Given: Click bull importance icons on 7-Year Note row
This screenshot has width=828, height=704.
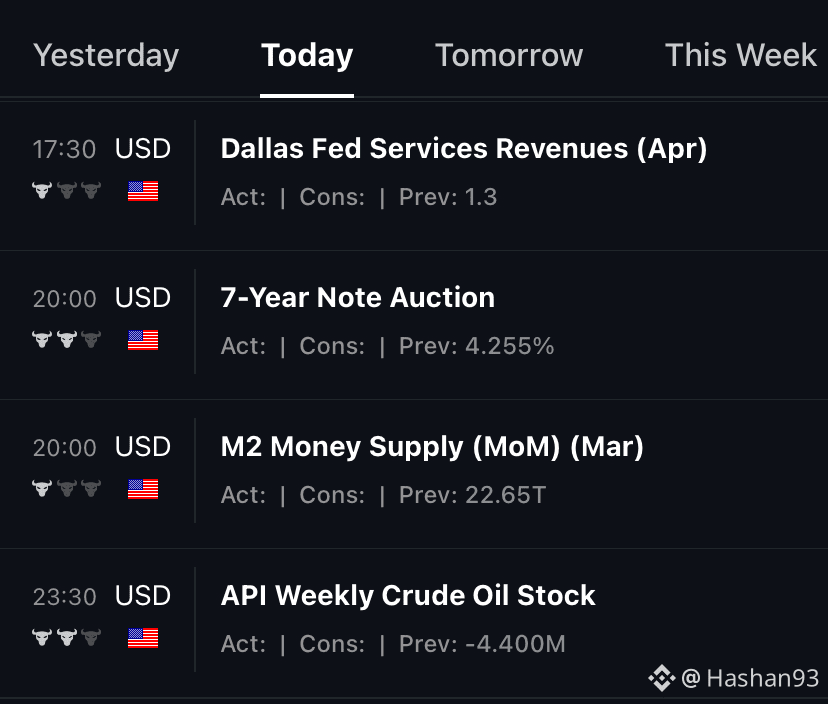Looking at the screenshot, I should (x=67, y=339).
